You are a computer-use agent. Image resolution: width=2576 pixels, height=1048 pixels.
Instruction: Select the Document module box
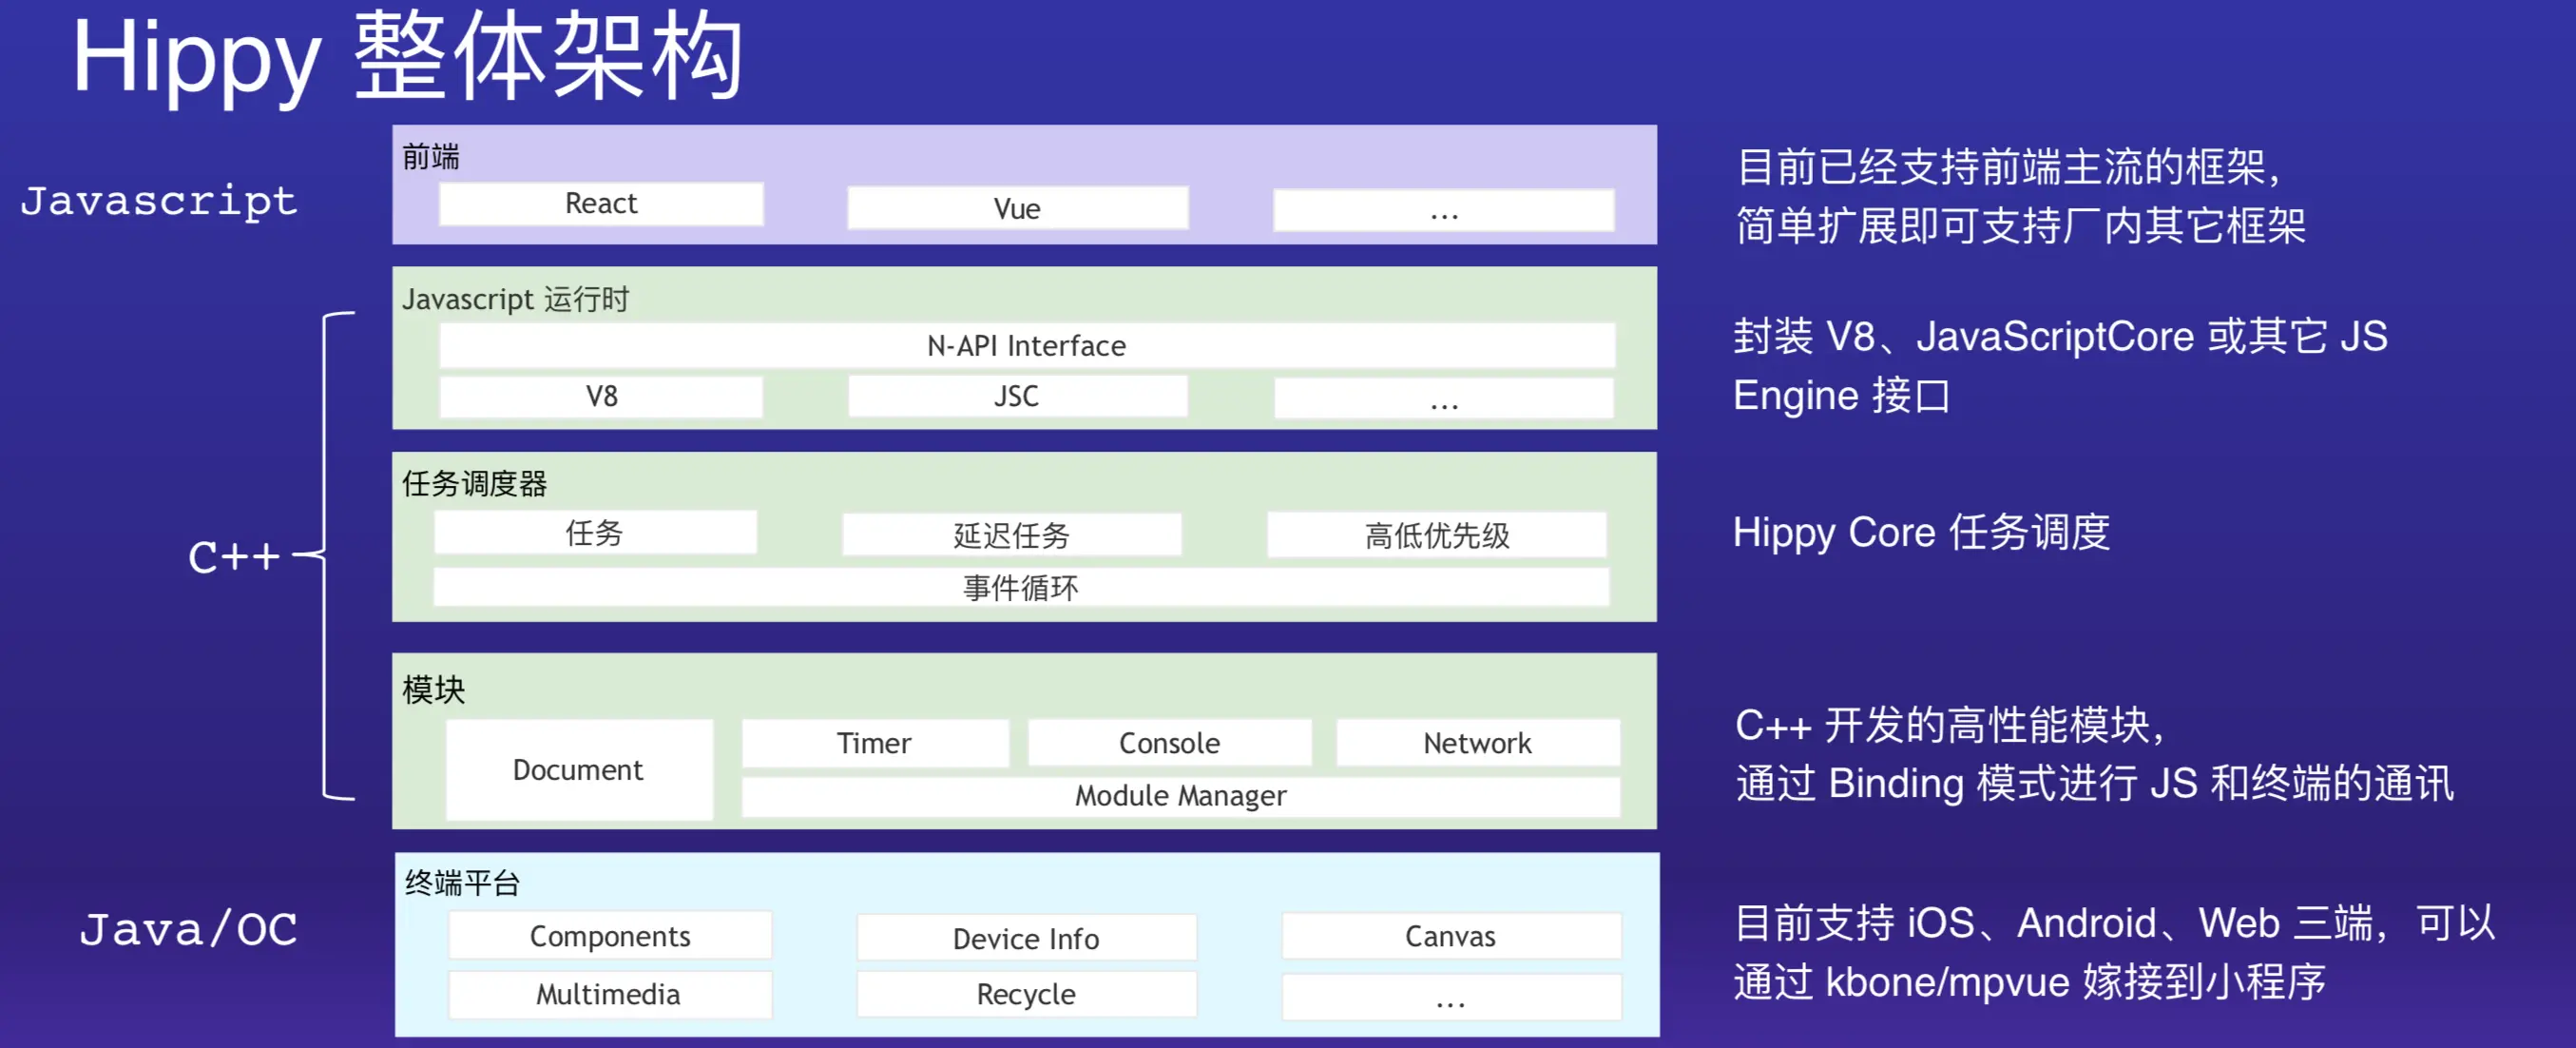(x=578, y=770)
